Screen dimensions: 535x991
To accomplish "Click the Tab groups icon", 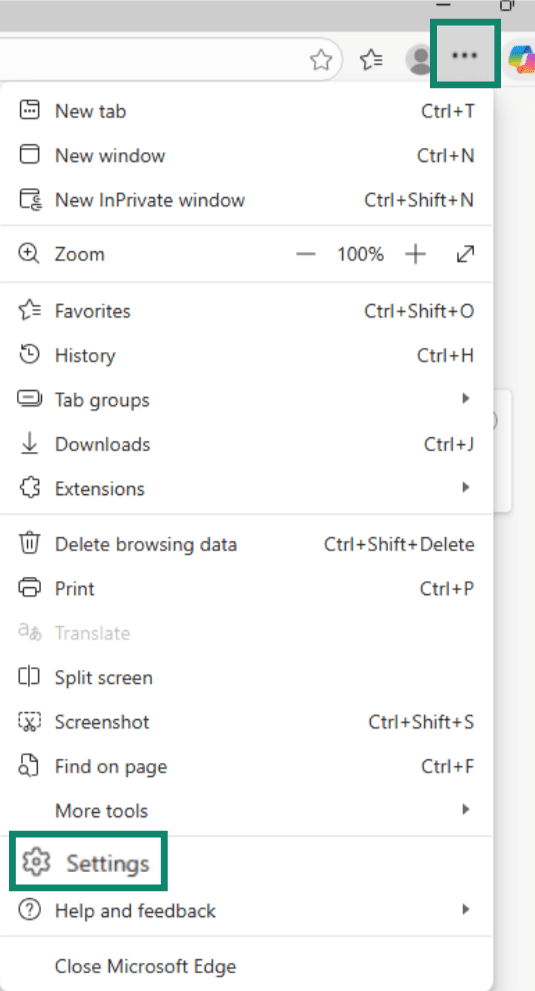I will point(30,399).
